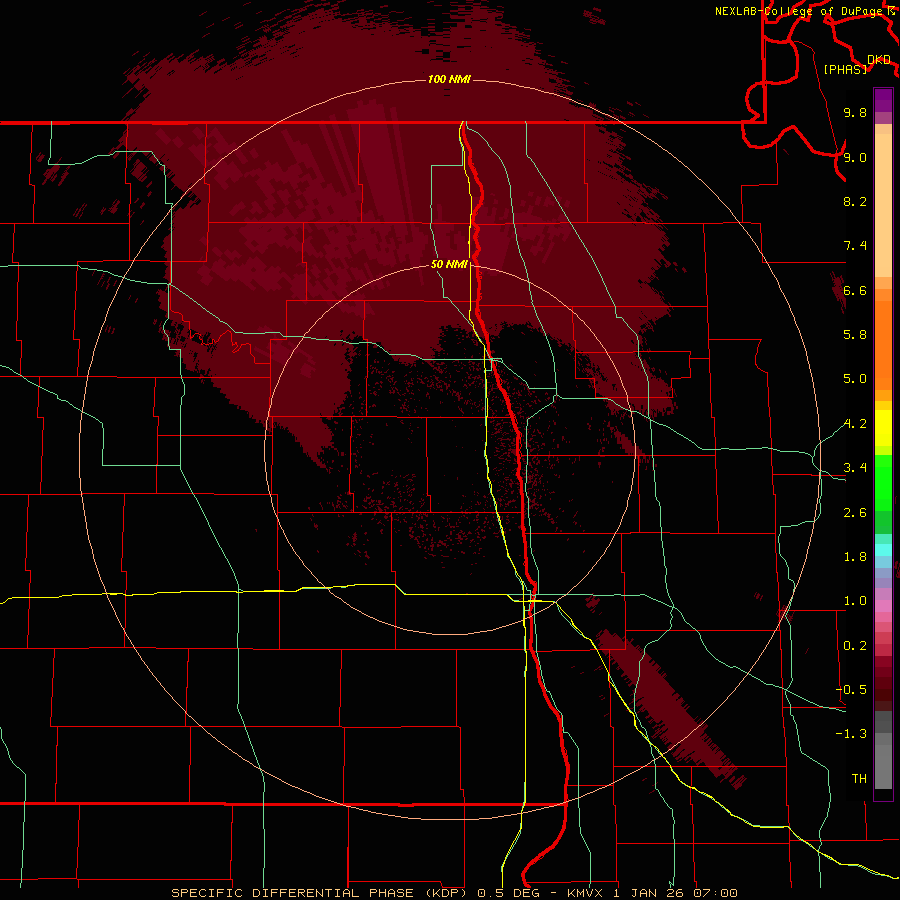Pick the bright orange segment of the scale
900x900 pixels.
tap(883, 346)
